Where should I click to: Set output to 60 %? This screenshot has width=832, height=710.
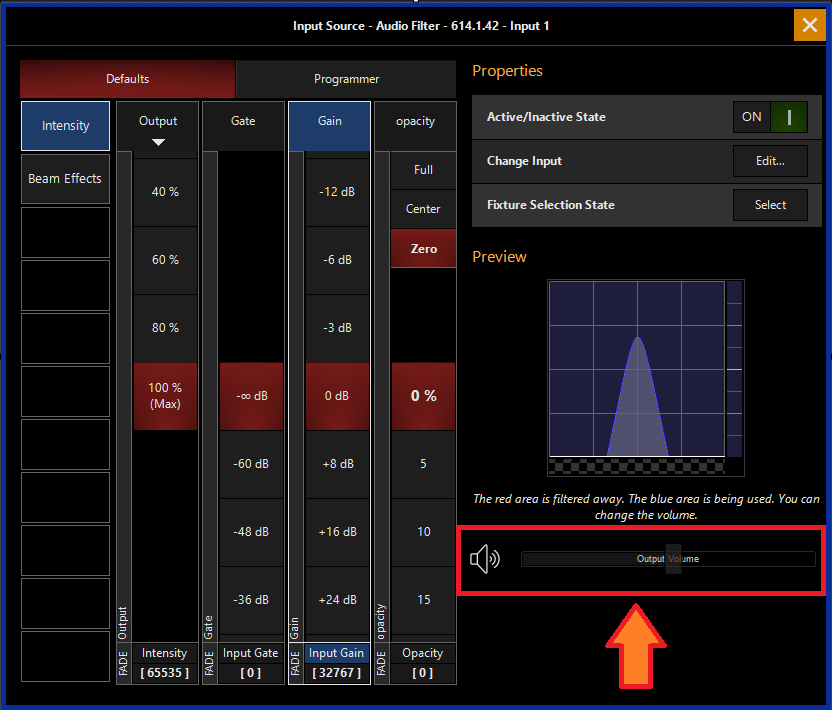(165, 260)
